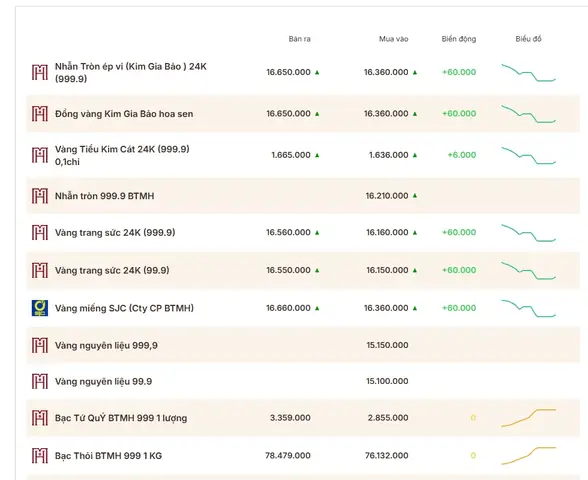Click the Bán ra column header

click(x=300, y=39)
